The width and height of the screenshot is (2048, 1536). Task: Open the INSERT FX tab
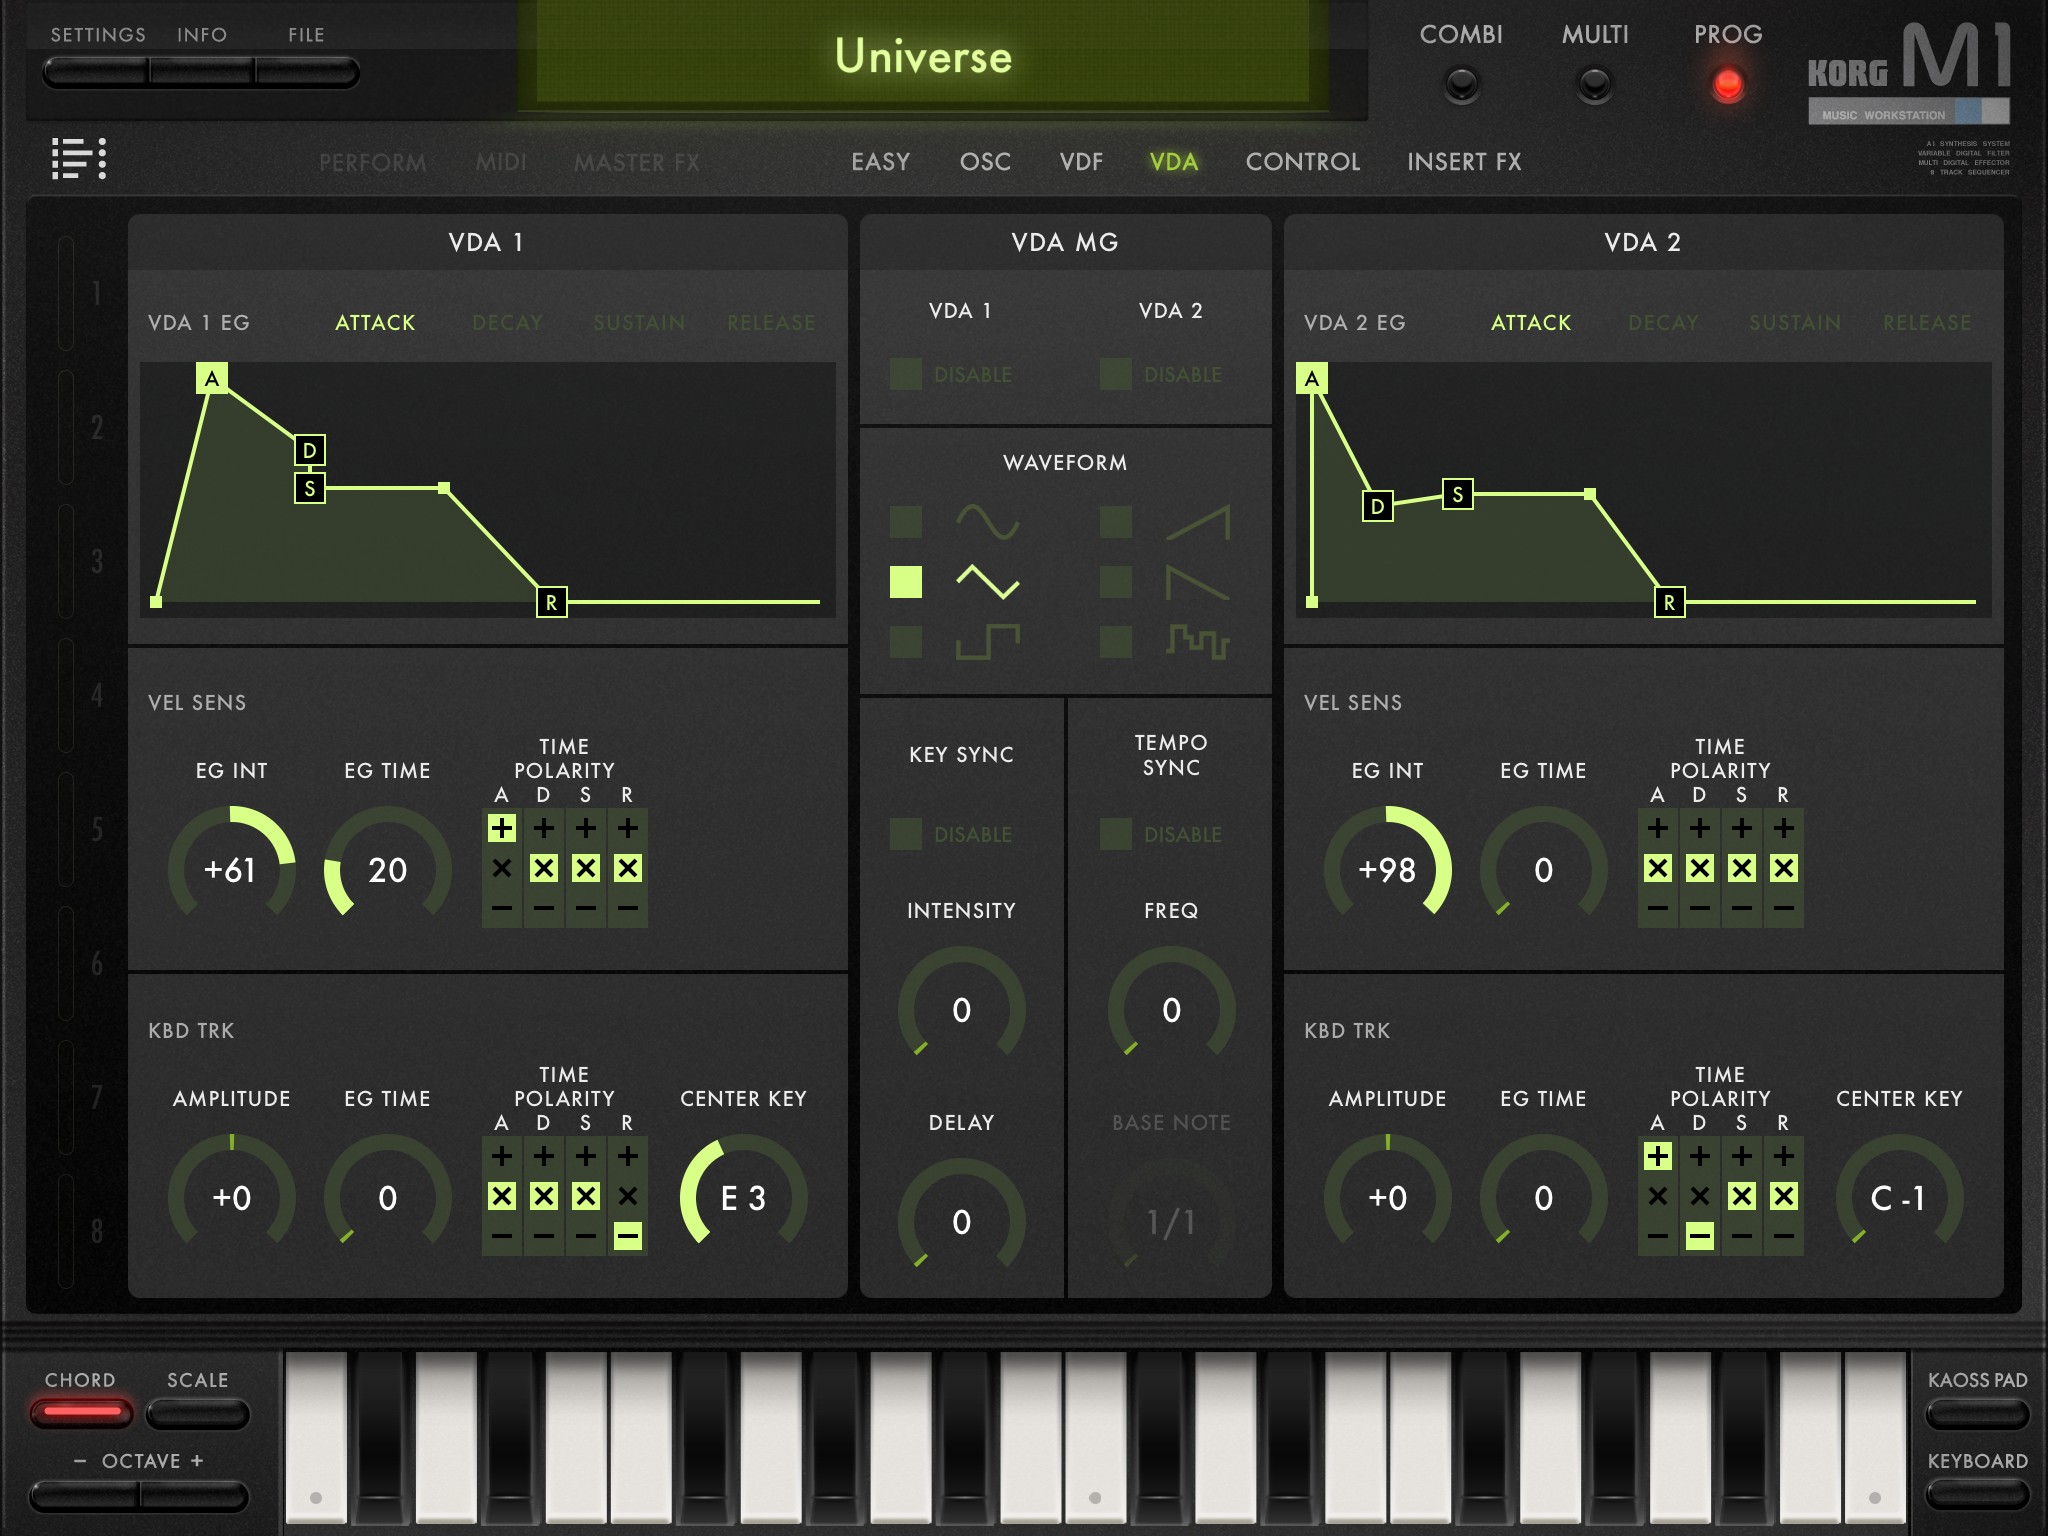(1464, 162)
